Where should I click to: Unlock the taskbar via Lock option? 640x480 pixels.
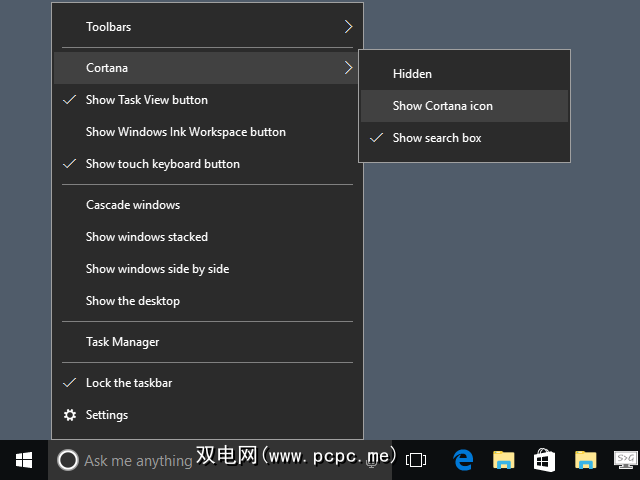click(129, 383)
